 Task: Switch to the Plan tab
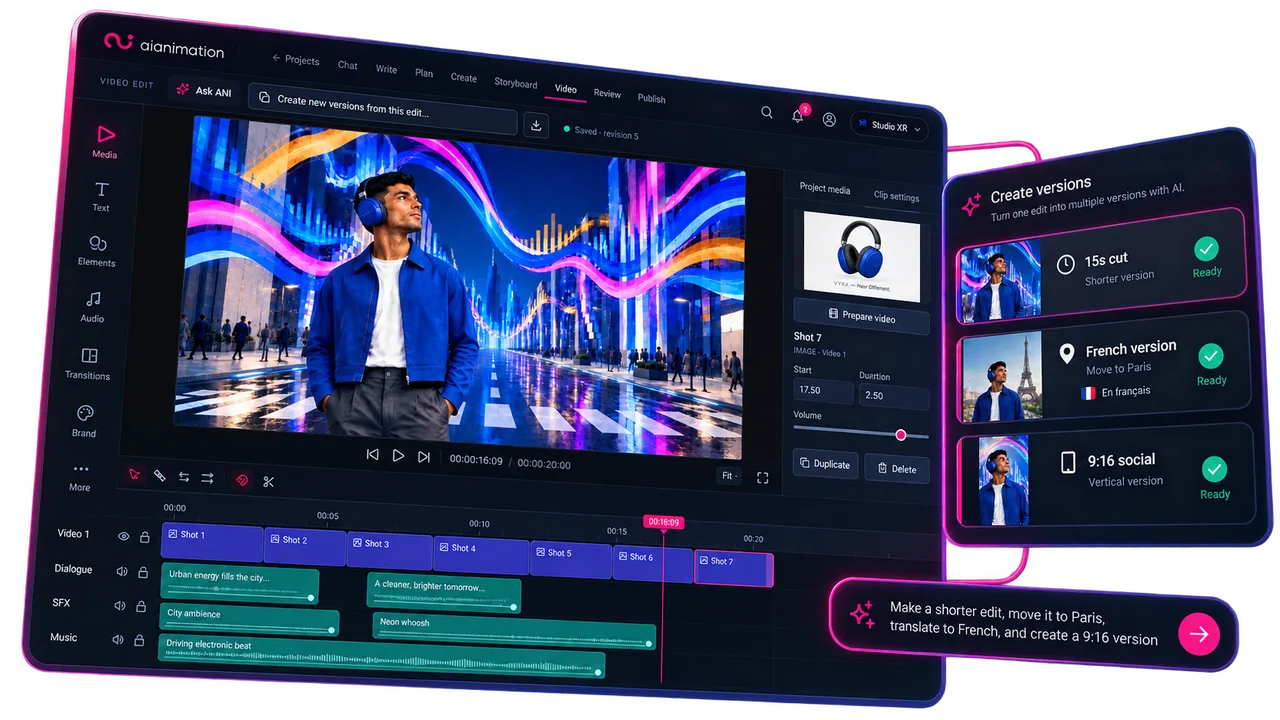click(424, 73)
